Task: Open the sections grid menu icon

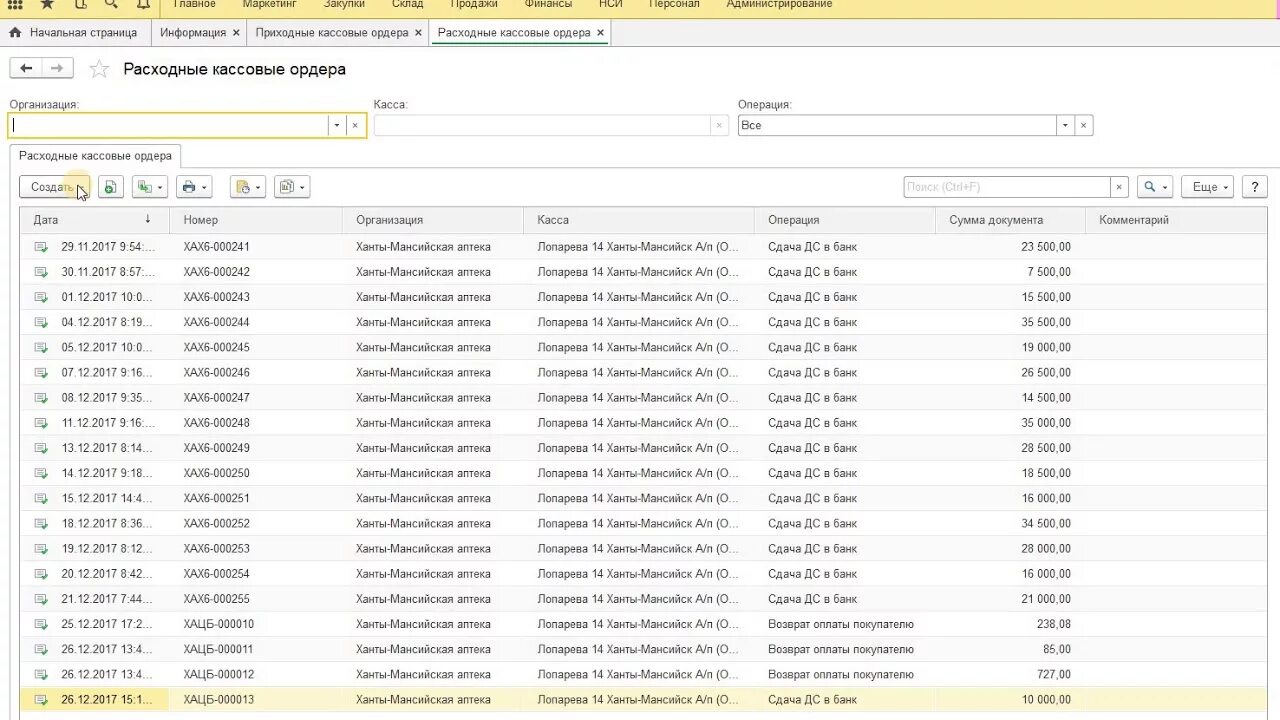Action: (15, 5)
